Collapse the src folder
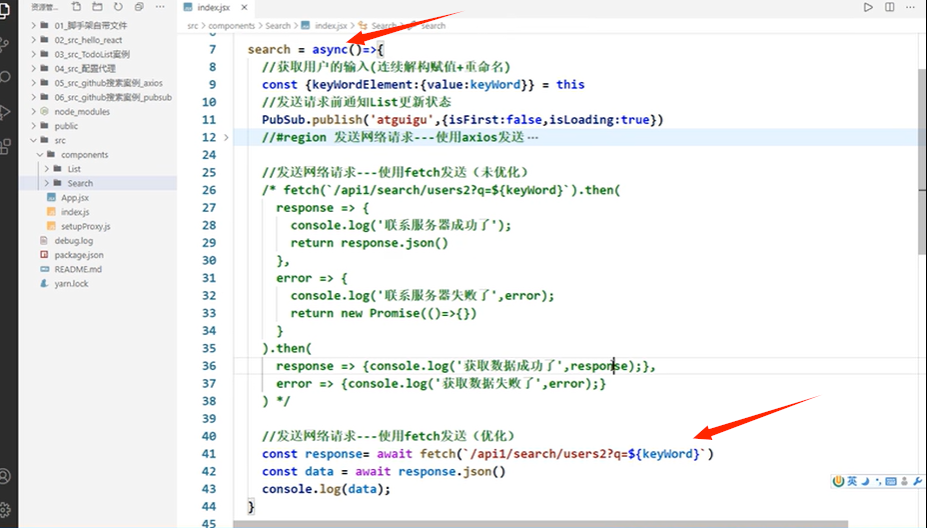The width and height of the screenshot is (927, 528). [60, 140]
